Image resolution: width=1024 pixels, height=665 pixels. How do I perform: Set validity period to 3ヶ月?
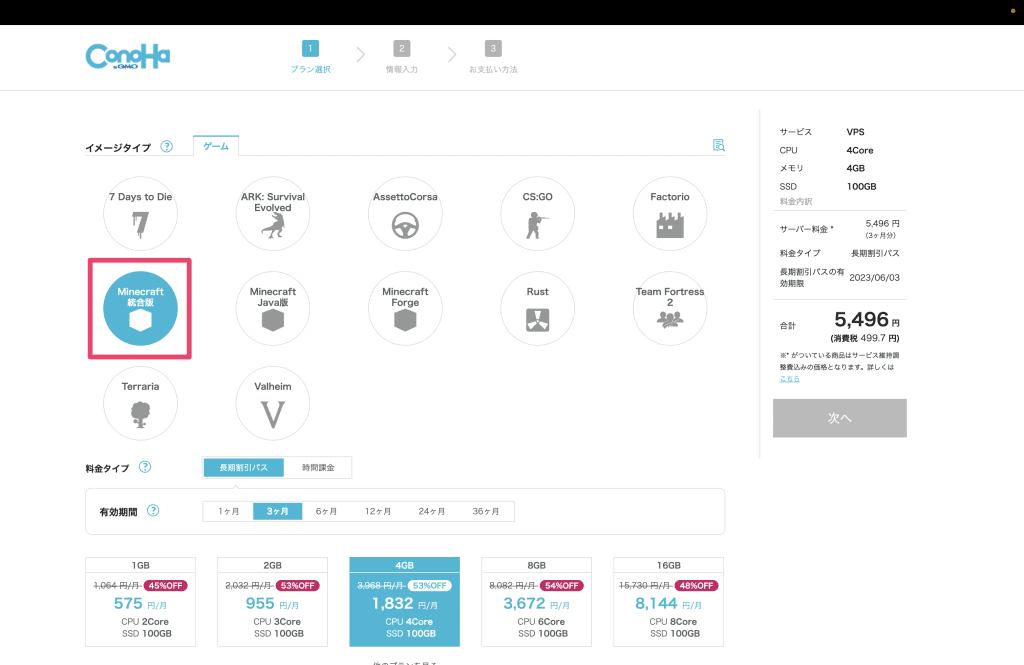[278, 511]
